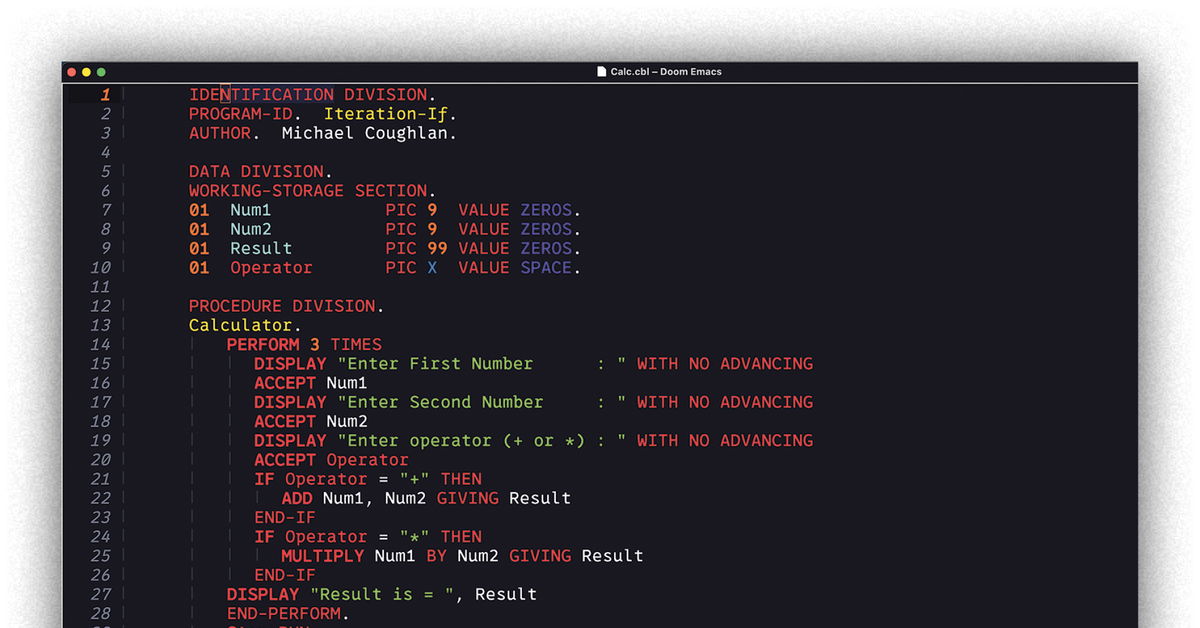This screenshot has width=1200, height=628.
Task: Click the WORKING-STORAGE SECTION header
Action: point(312,191)
